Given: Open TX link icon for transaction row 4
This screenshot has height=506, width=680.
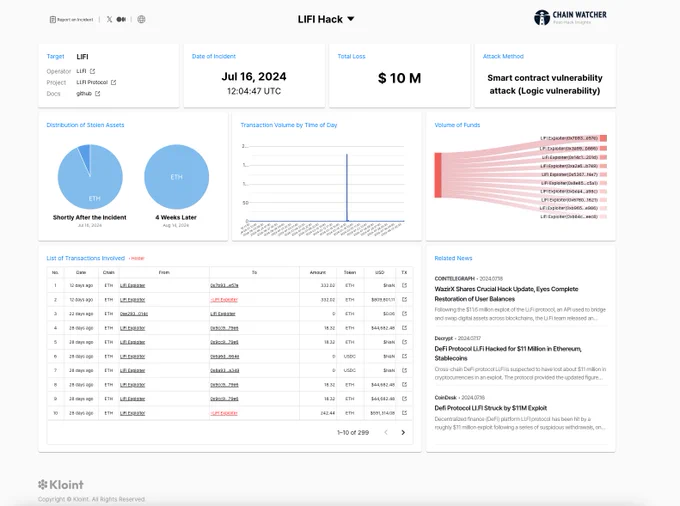Looking at the screenshot, I should point(404,328).
